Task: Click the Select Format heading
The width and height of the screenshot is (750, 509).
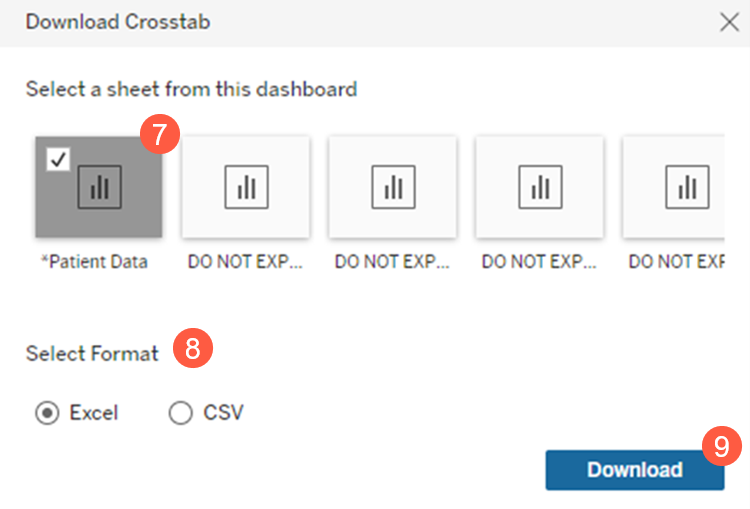Action: tap(92, 353)
